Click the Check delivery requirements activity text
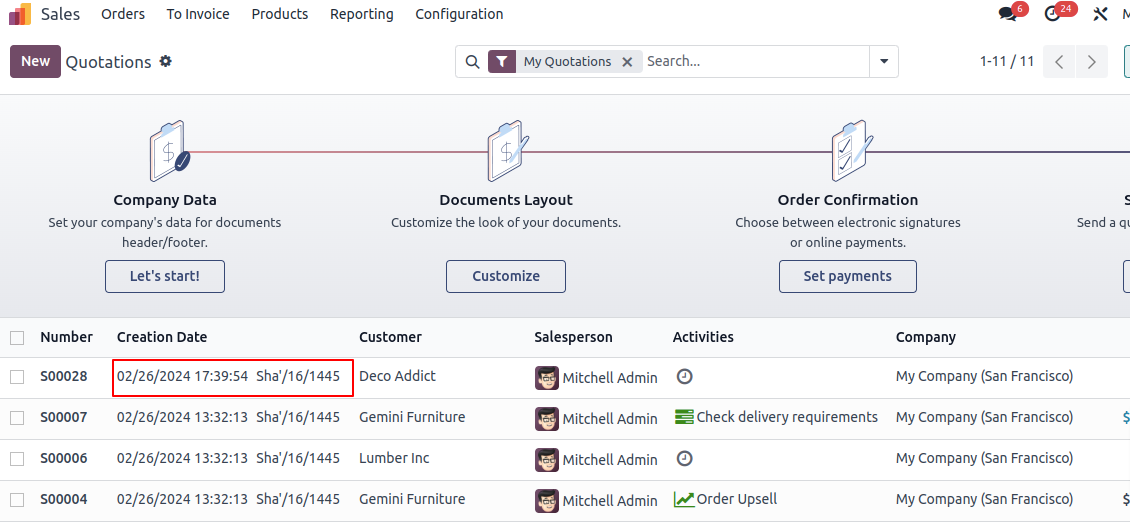1130x523 pixels. pos(787,417)
